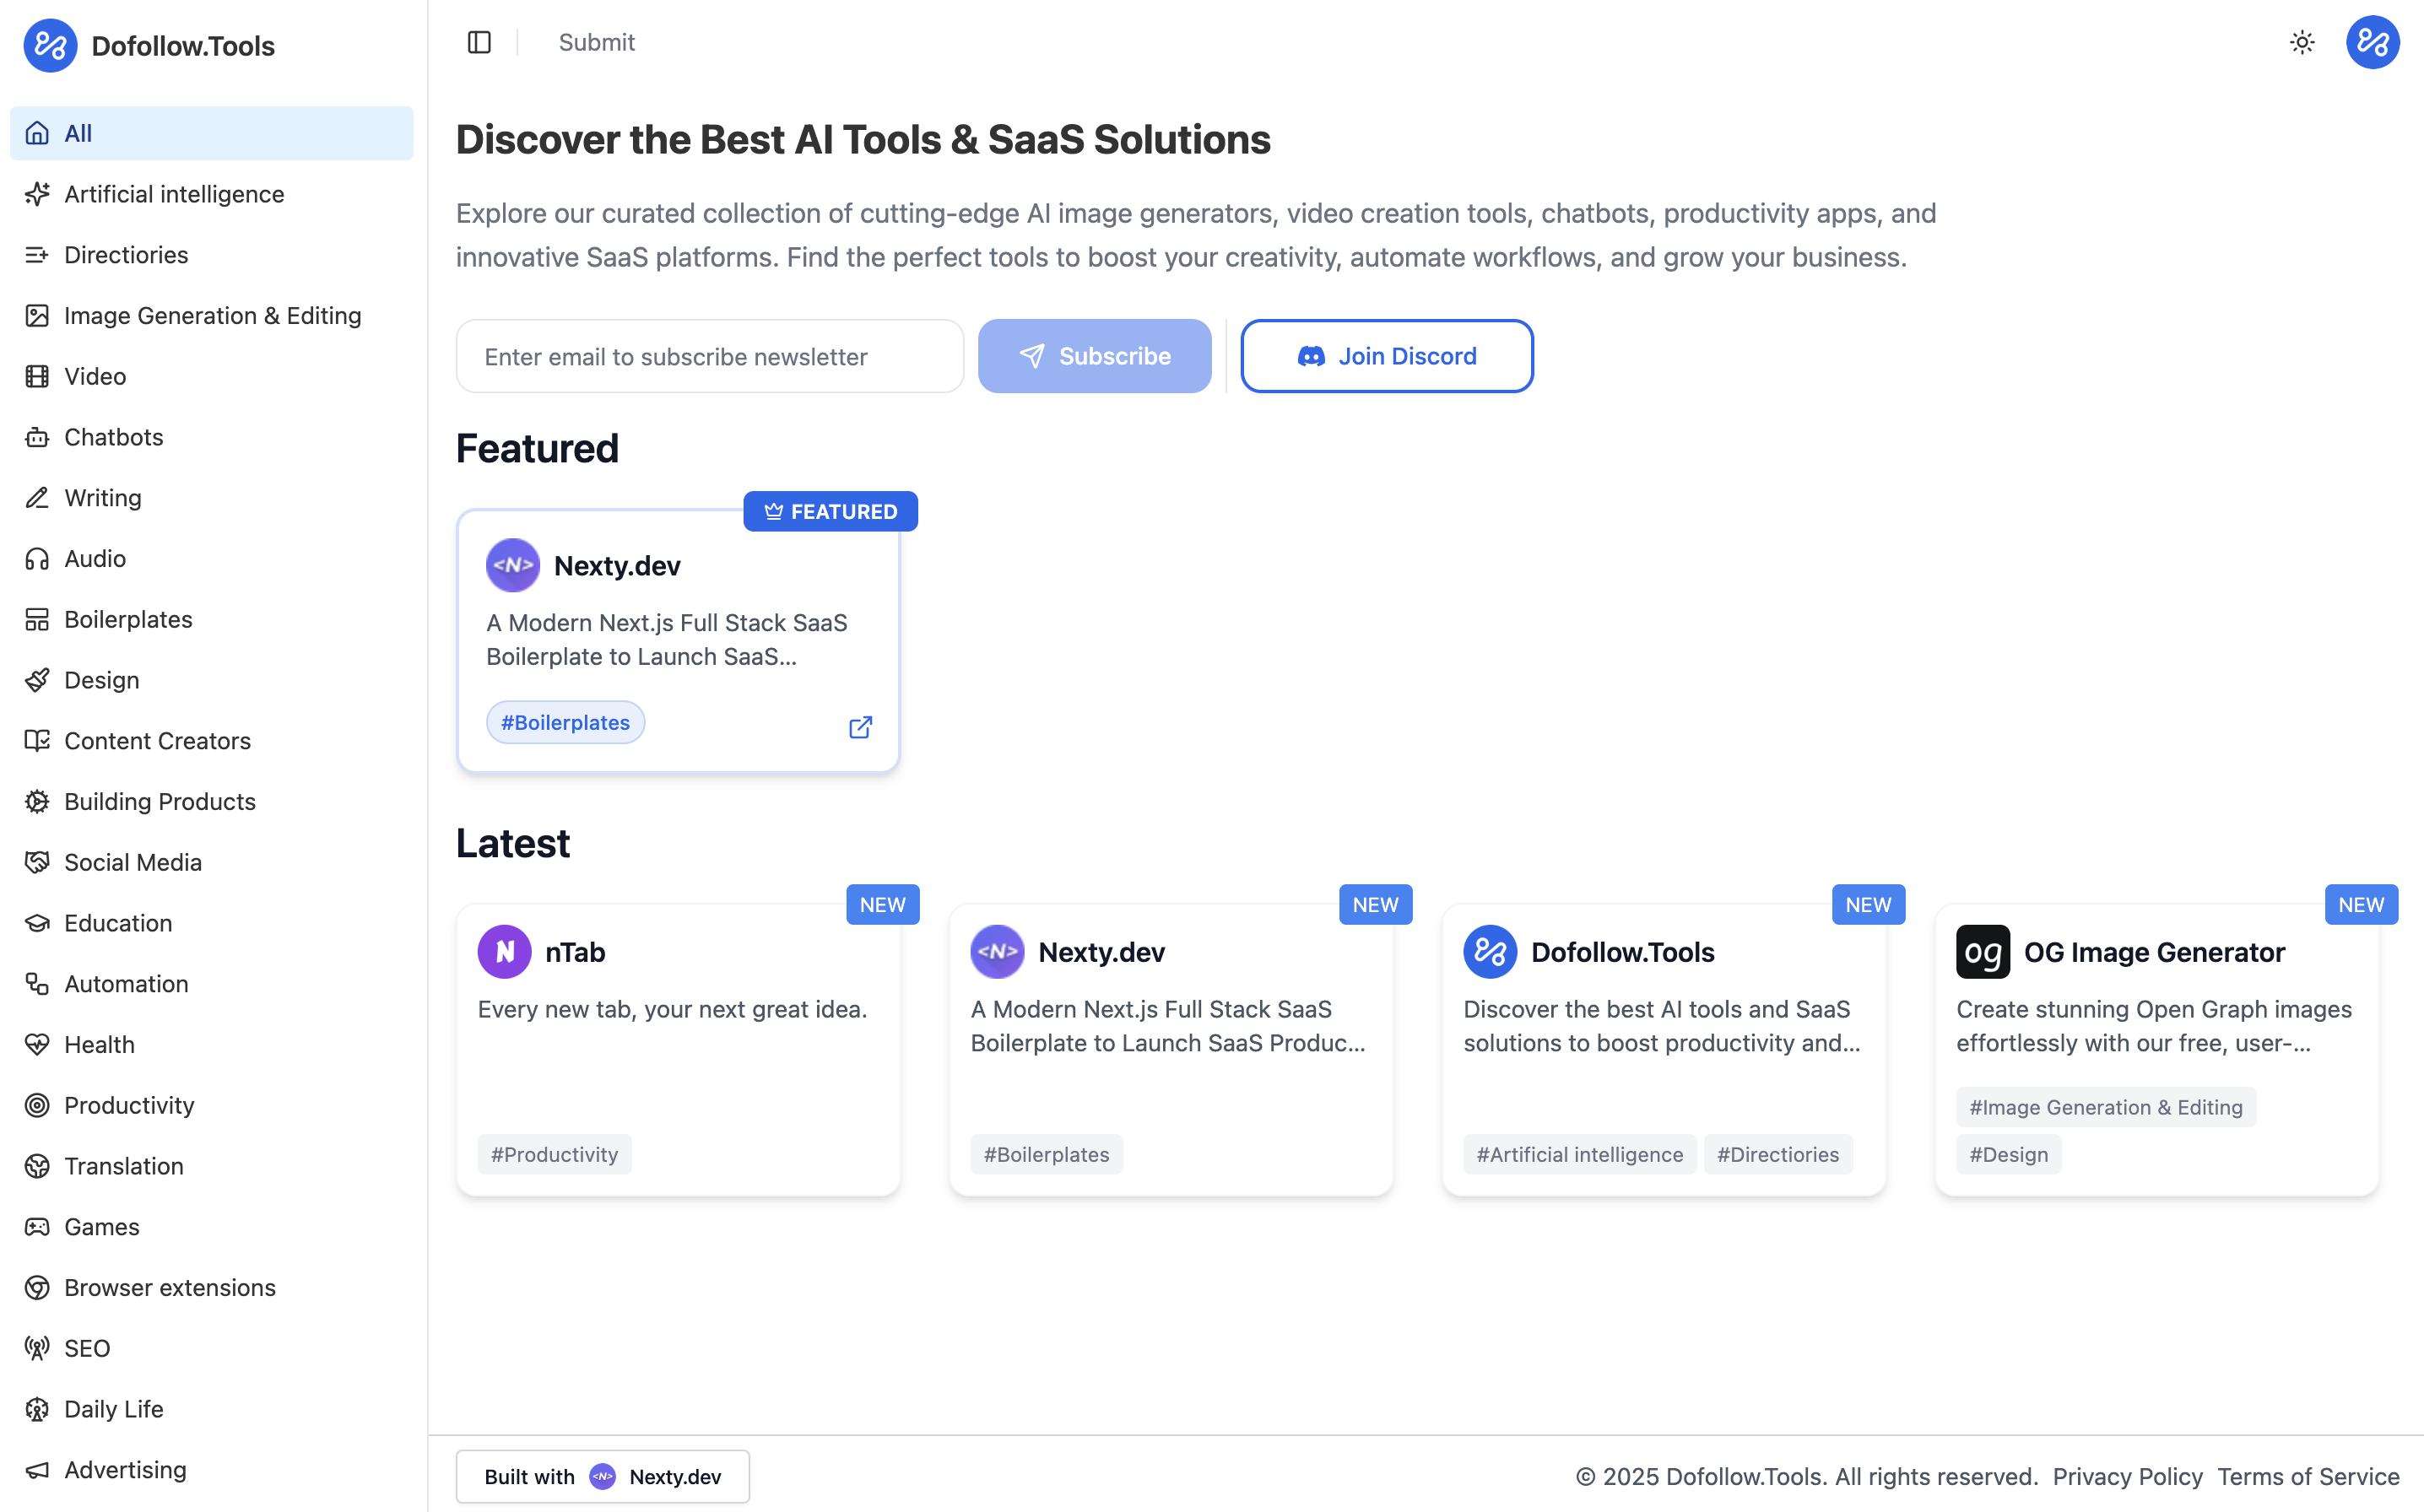Open Artificial intelligence category
Screen dimensions: 2424x1512
[x=173, y=194]
